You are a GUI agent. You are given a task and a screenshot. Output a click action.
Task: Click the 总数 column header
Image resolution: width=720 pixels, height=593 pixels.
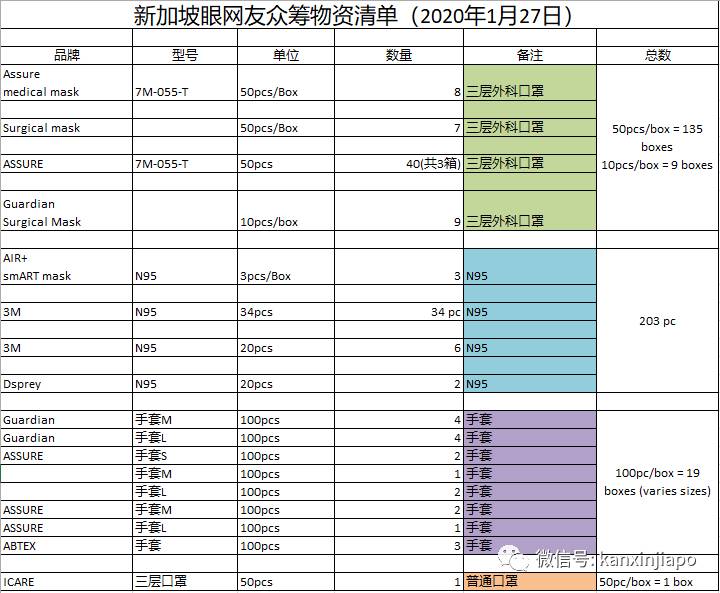click(657, 55)
